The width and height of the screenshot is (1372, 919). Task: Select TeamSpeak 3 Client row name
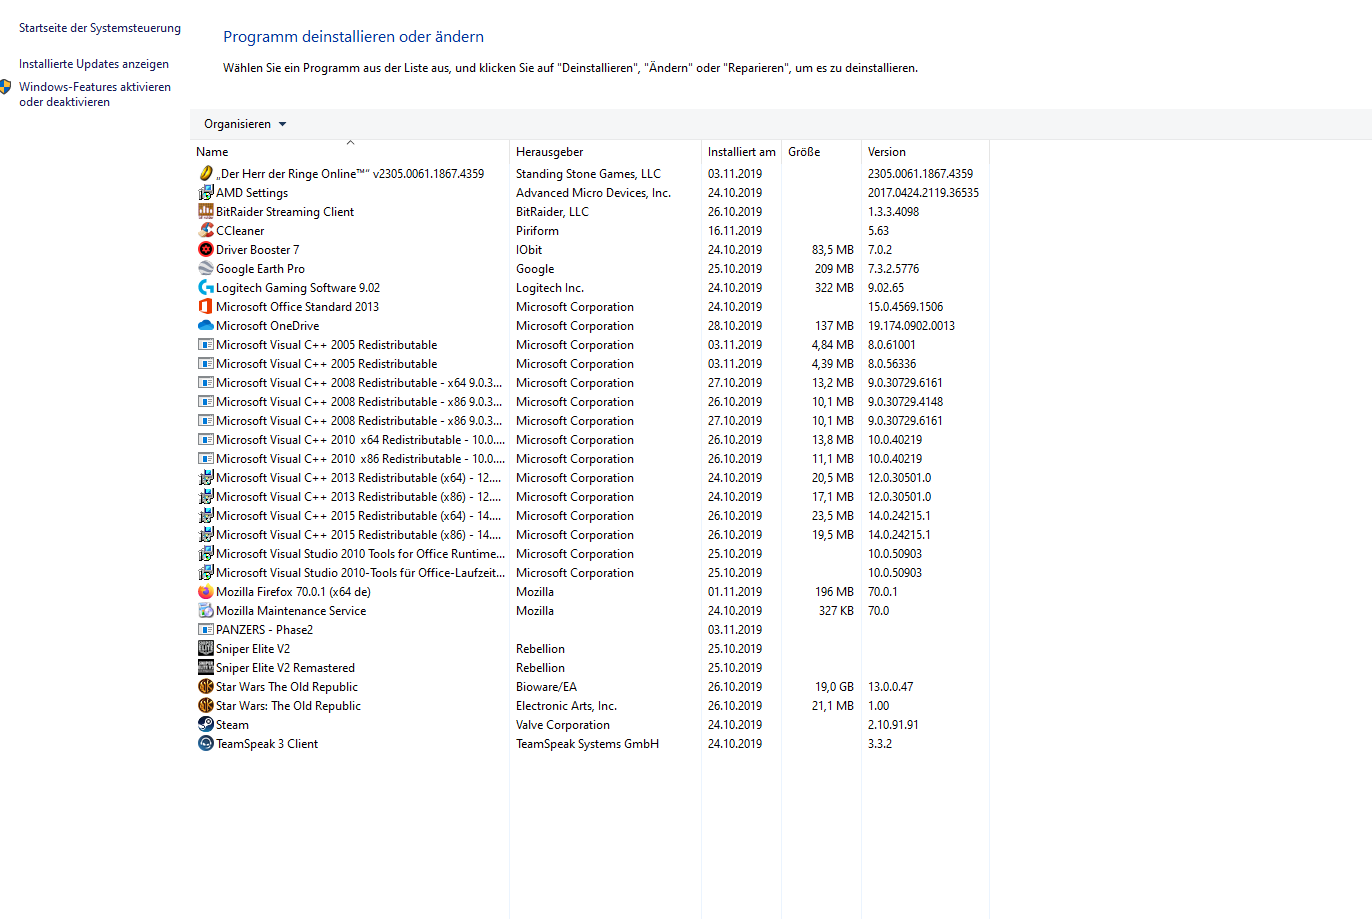(267, 744)
